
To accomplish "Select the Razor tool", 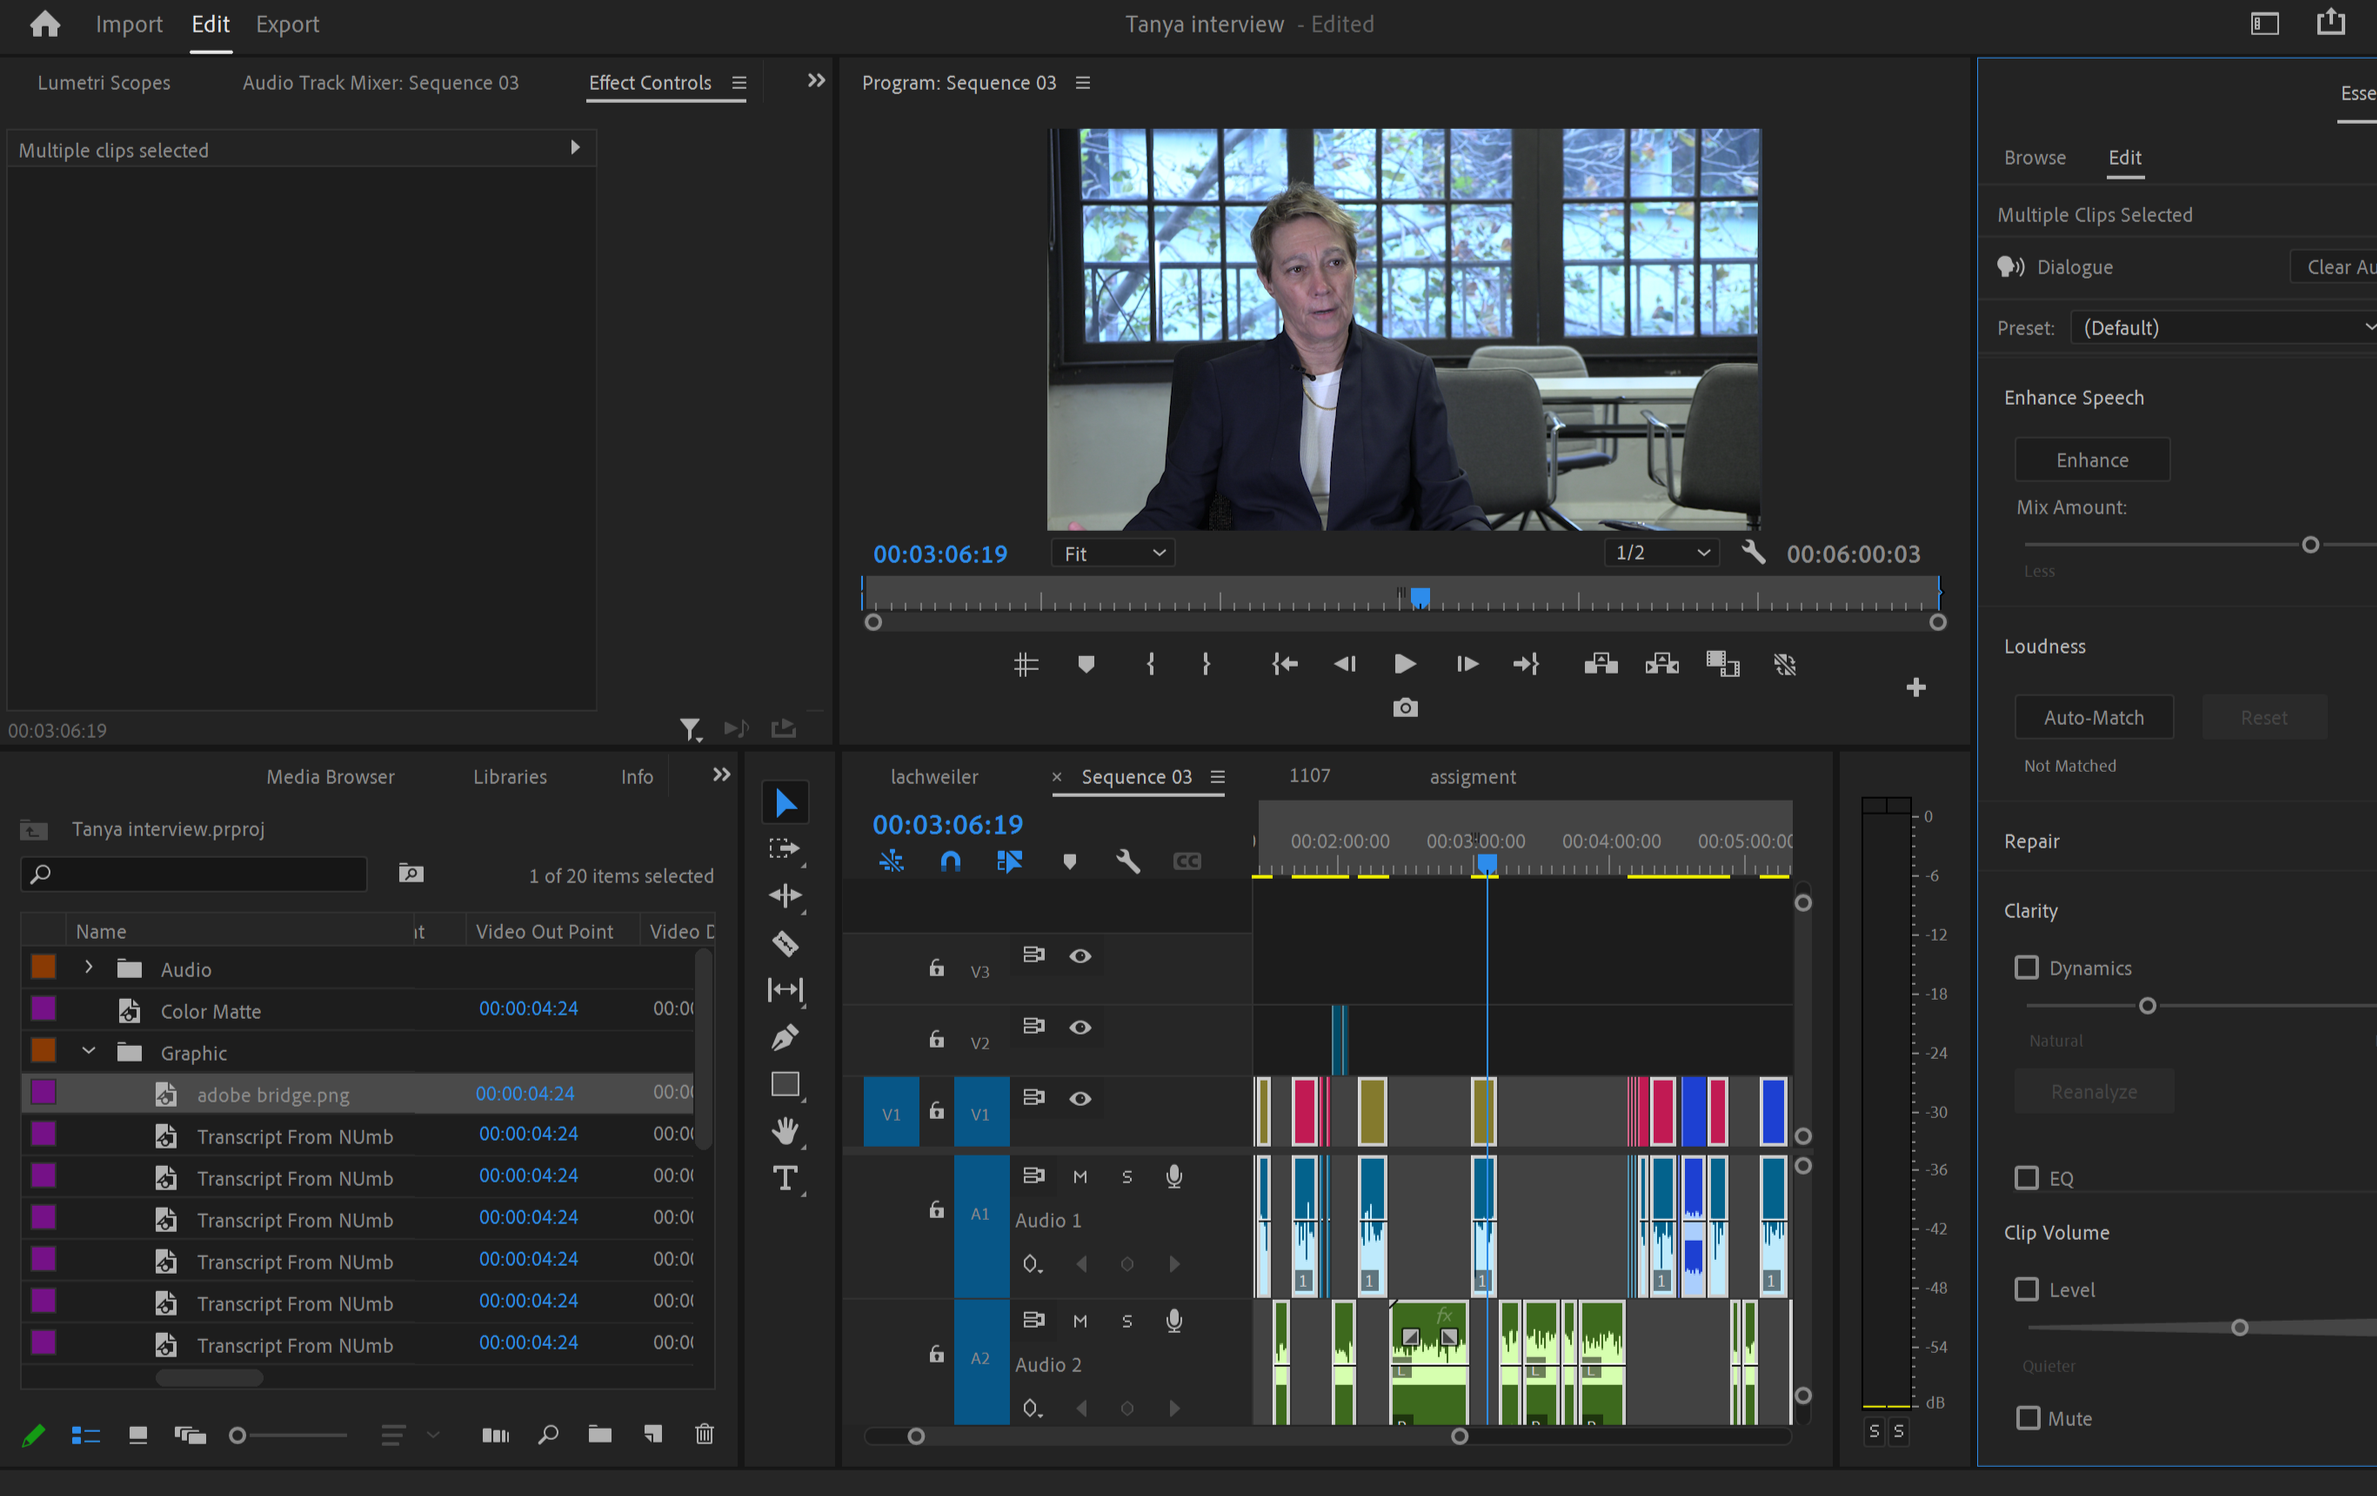I will (785, 942).
